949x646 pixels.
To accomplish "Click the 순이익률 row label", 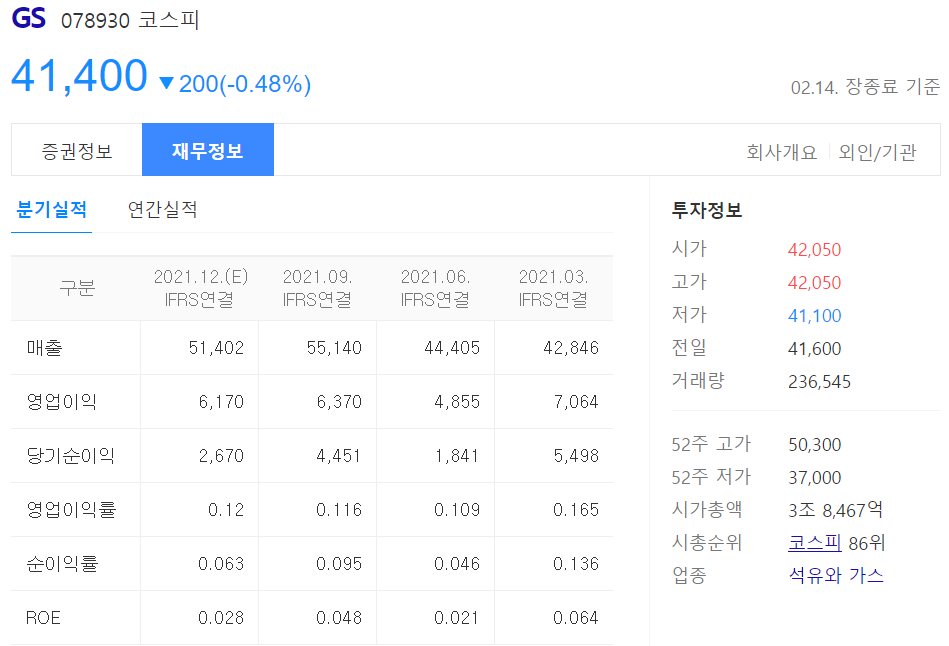I will coord(62,564).
